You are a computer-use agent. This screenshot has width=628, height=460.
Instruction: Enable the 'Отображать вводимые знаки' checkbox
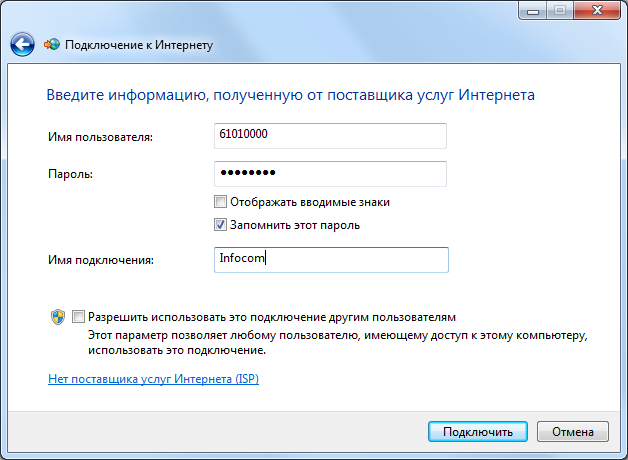click(x=221, y=202)
